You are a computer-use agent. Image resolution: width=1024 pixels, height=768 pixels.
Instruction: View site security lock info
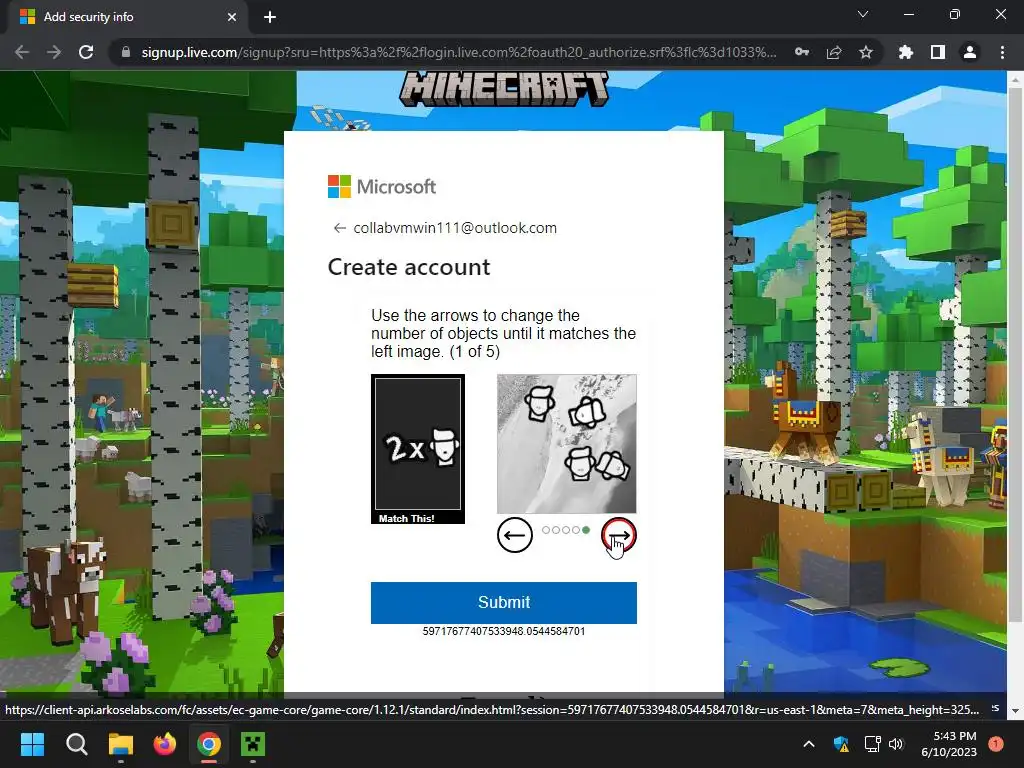pos(126,52)
